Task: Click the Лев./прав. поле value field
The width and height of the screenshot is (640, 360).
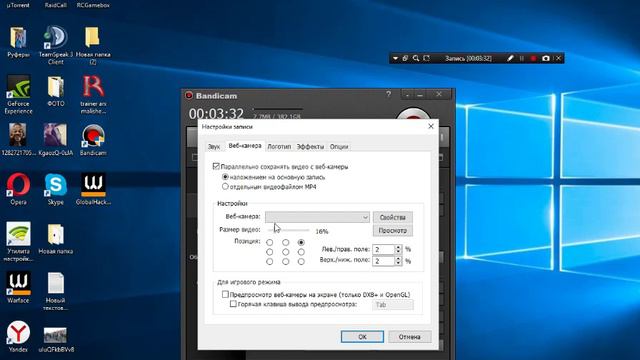Action: (384, 249)
